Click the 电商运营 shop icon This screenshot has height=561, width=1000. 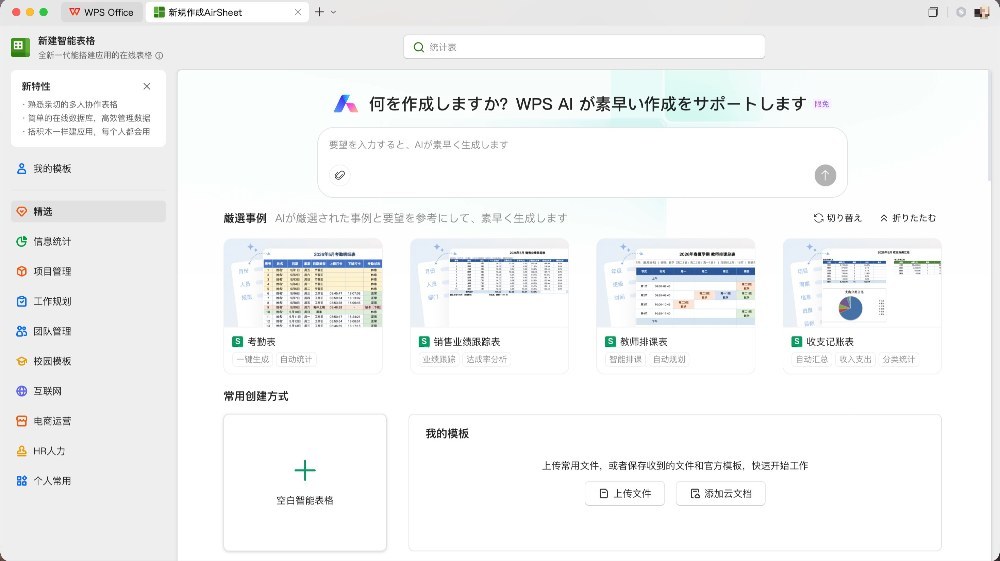(22, 421)
